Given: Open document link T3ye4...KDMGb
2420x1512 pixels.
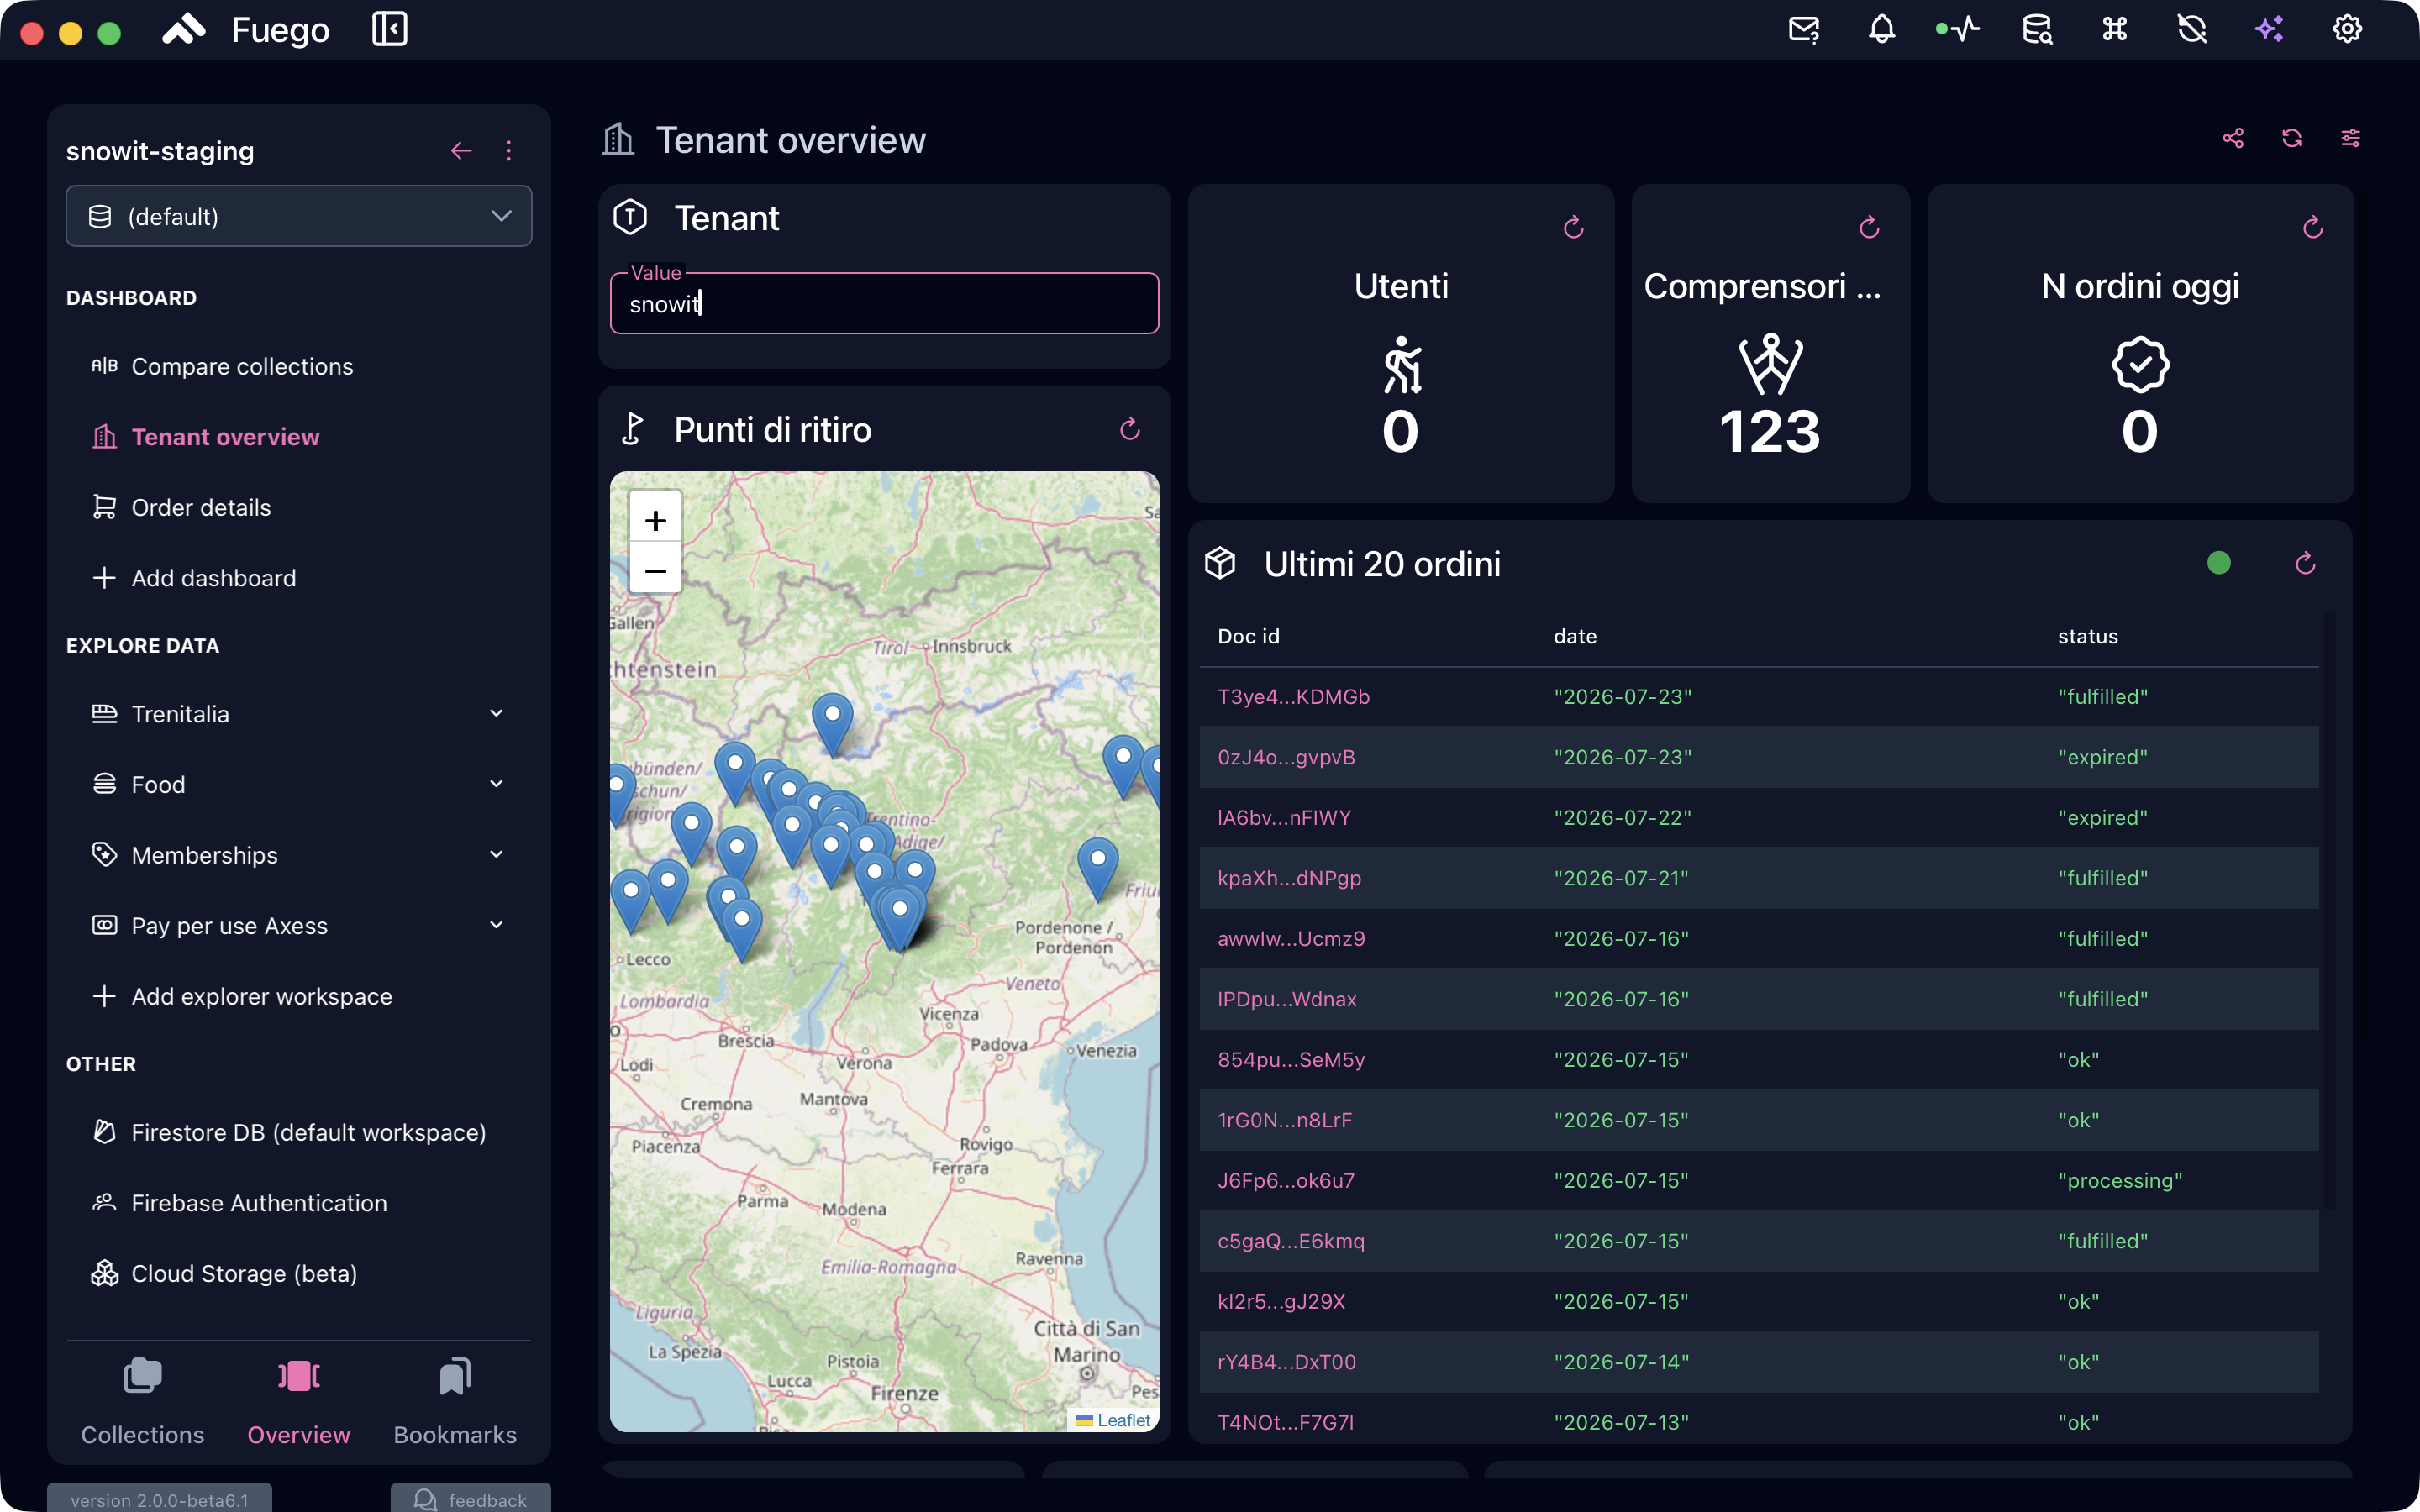Looking at the screenshot, I should [1293, 697].
